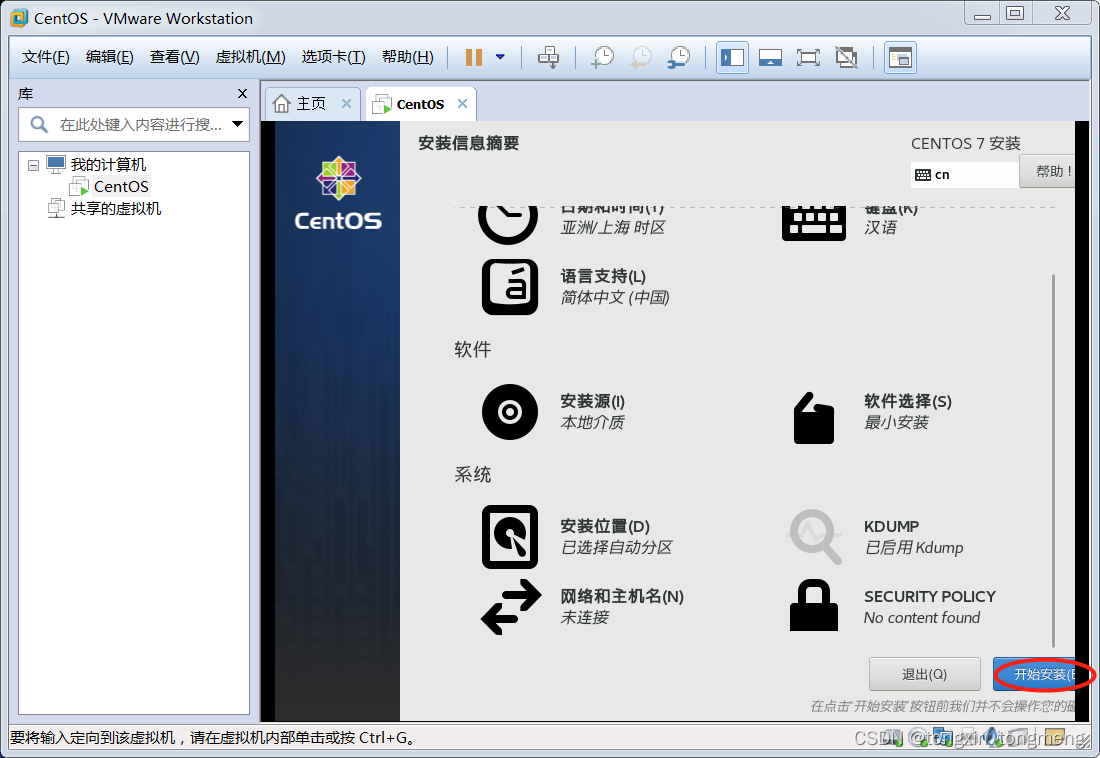Click the 语言支持(L) label
The width and height of the screenshot is (1100, 758).
click(603, 277)
